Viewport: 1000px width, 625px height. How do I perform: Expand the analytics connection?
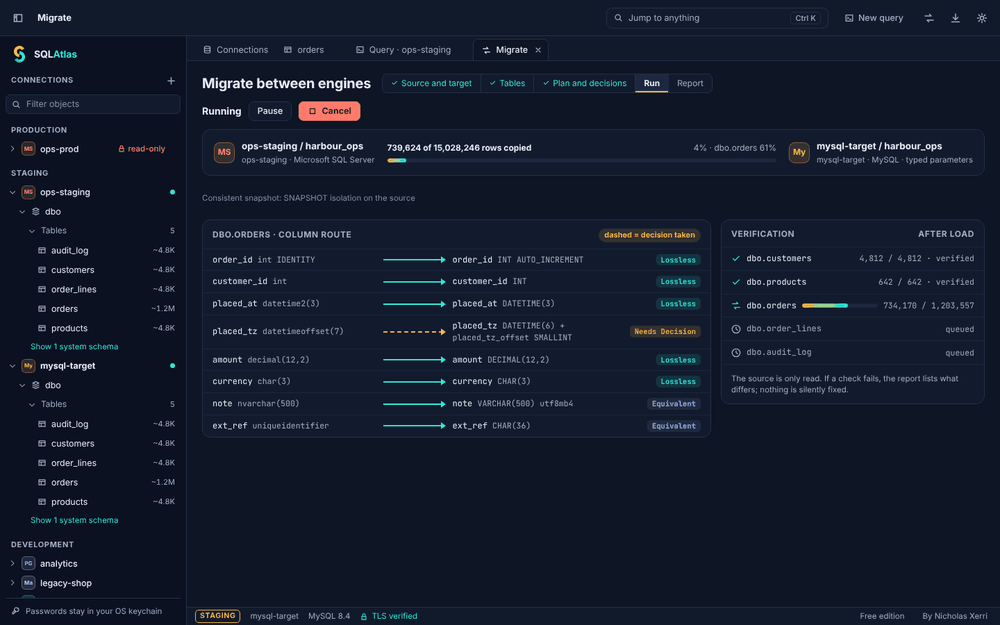coord(12,564)
